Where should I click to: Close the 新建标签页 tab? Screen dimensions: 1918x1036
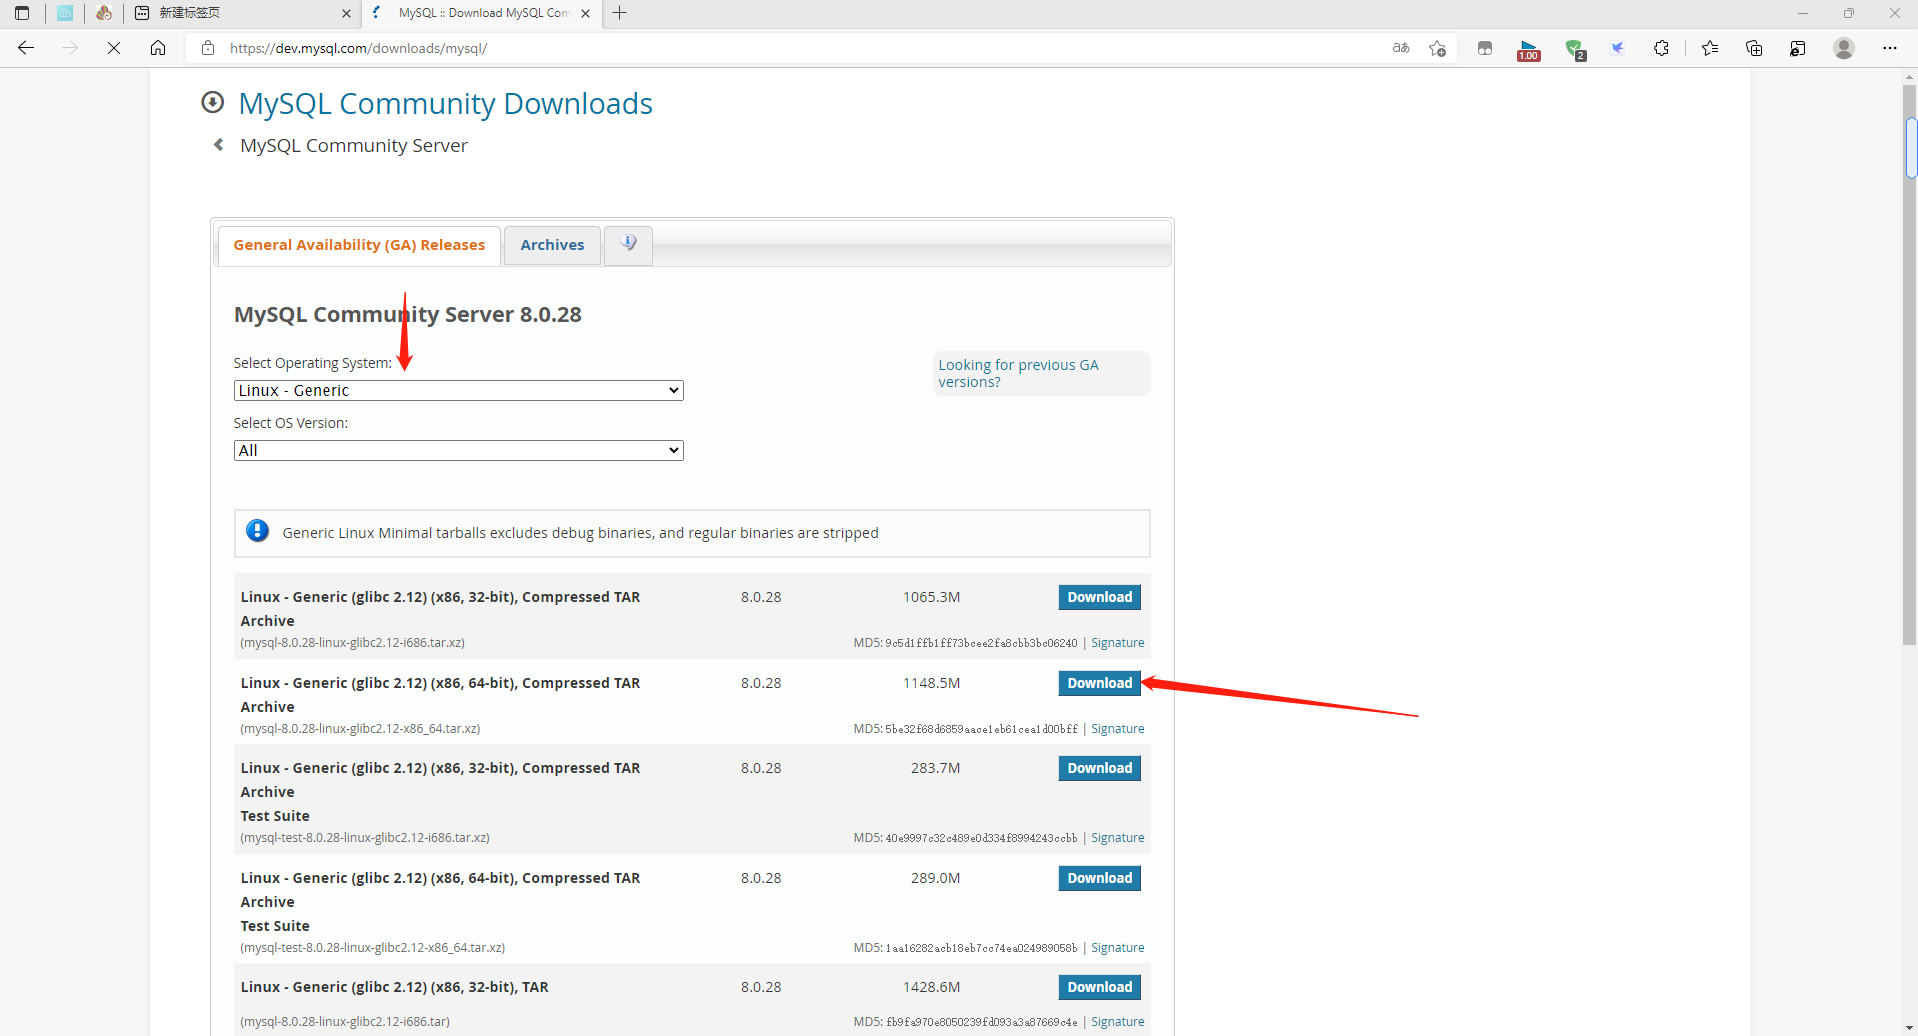click(346, 13)
